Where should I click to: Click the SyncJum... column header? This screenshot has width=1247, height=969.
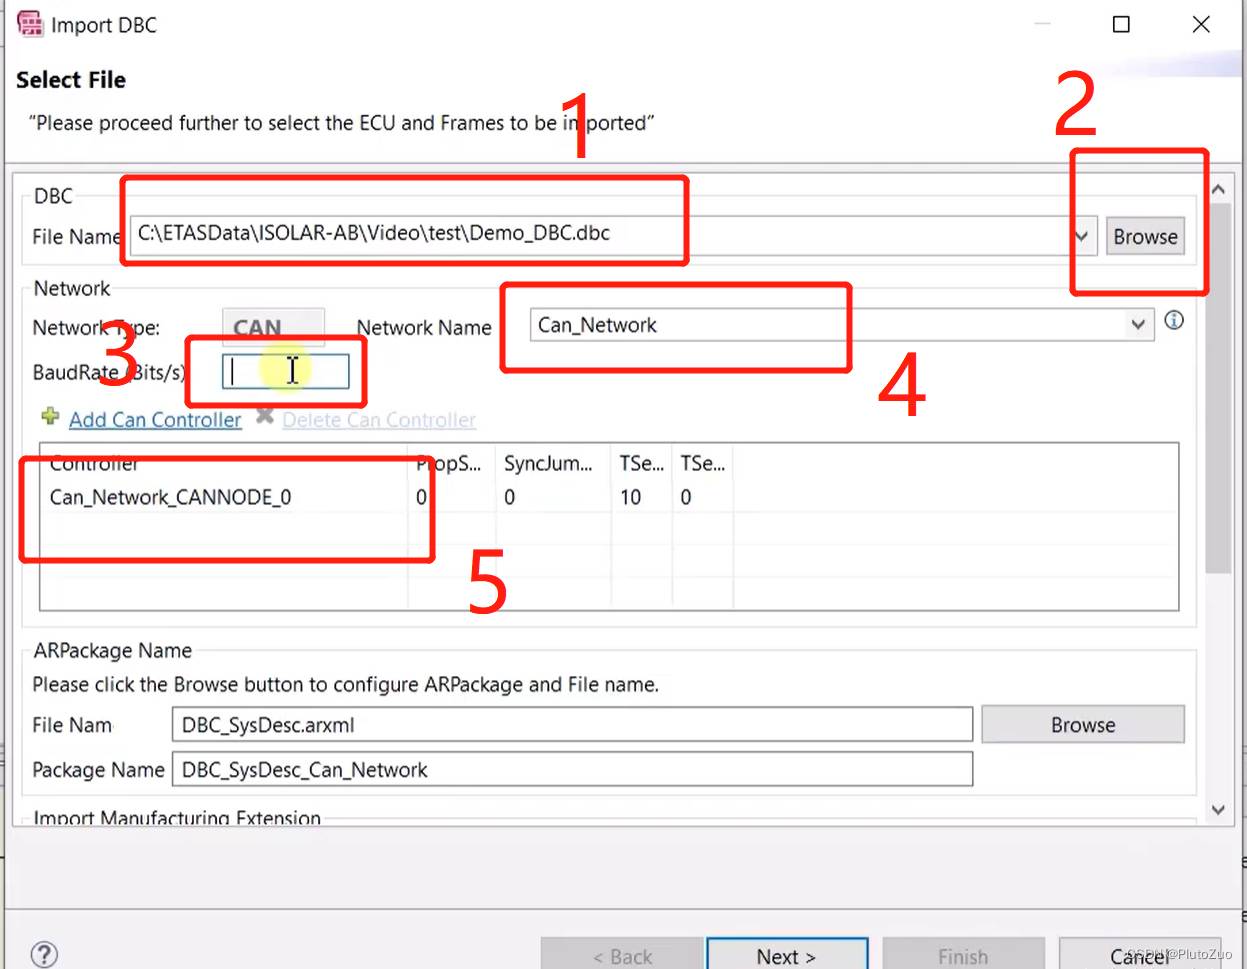click(x=554, y=463)
